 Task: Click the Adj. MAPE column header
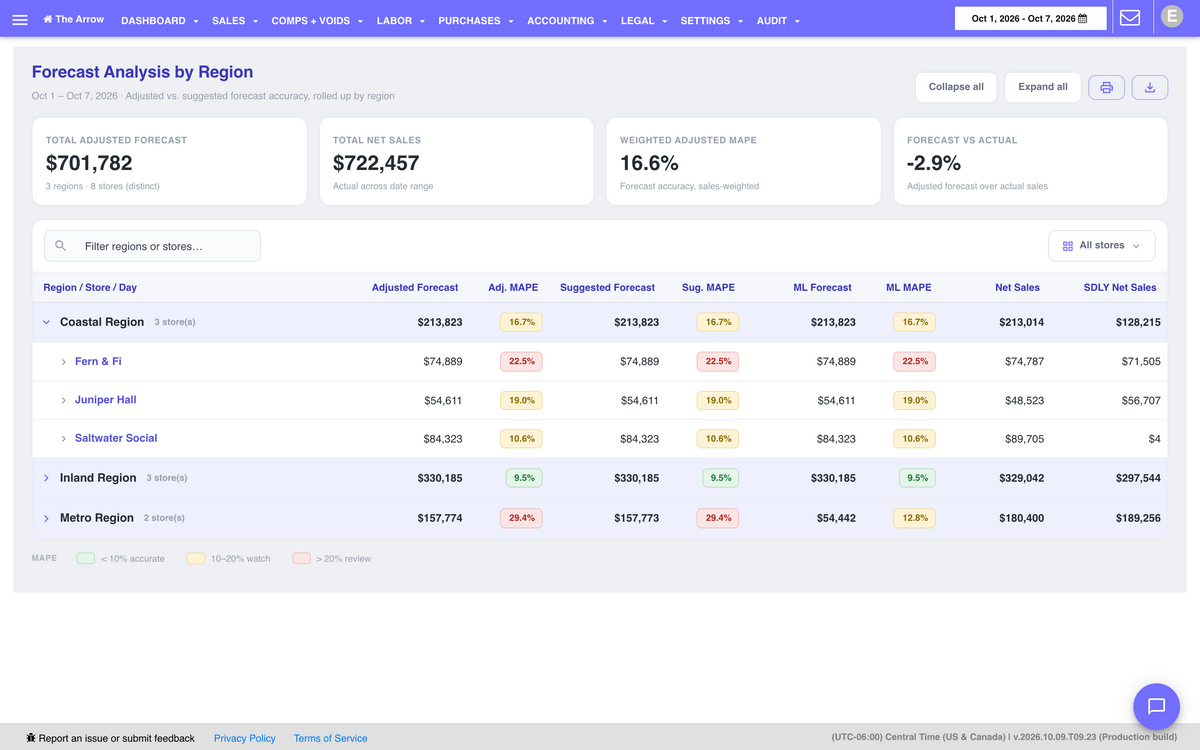click(x=513, y=288)
